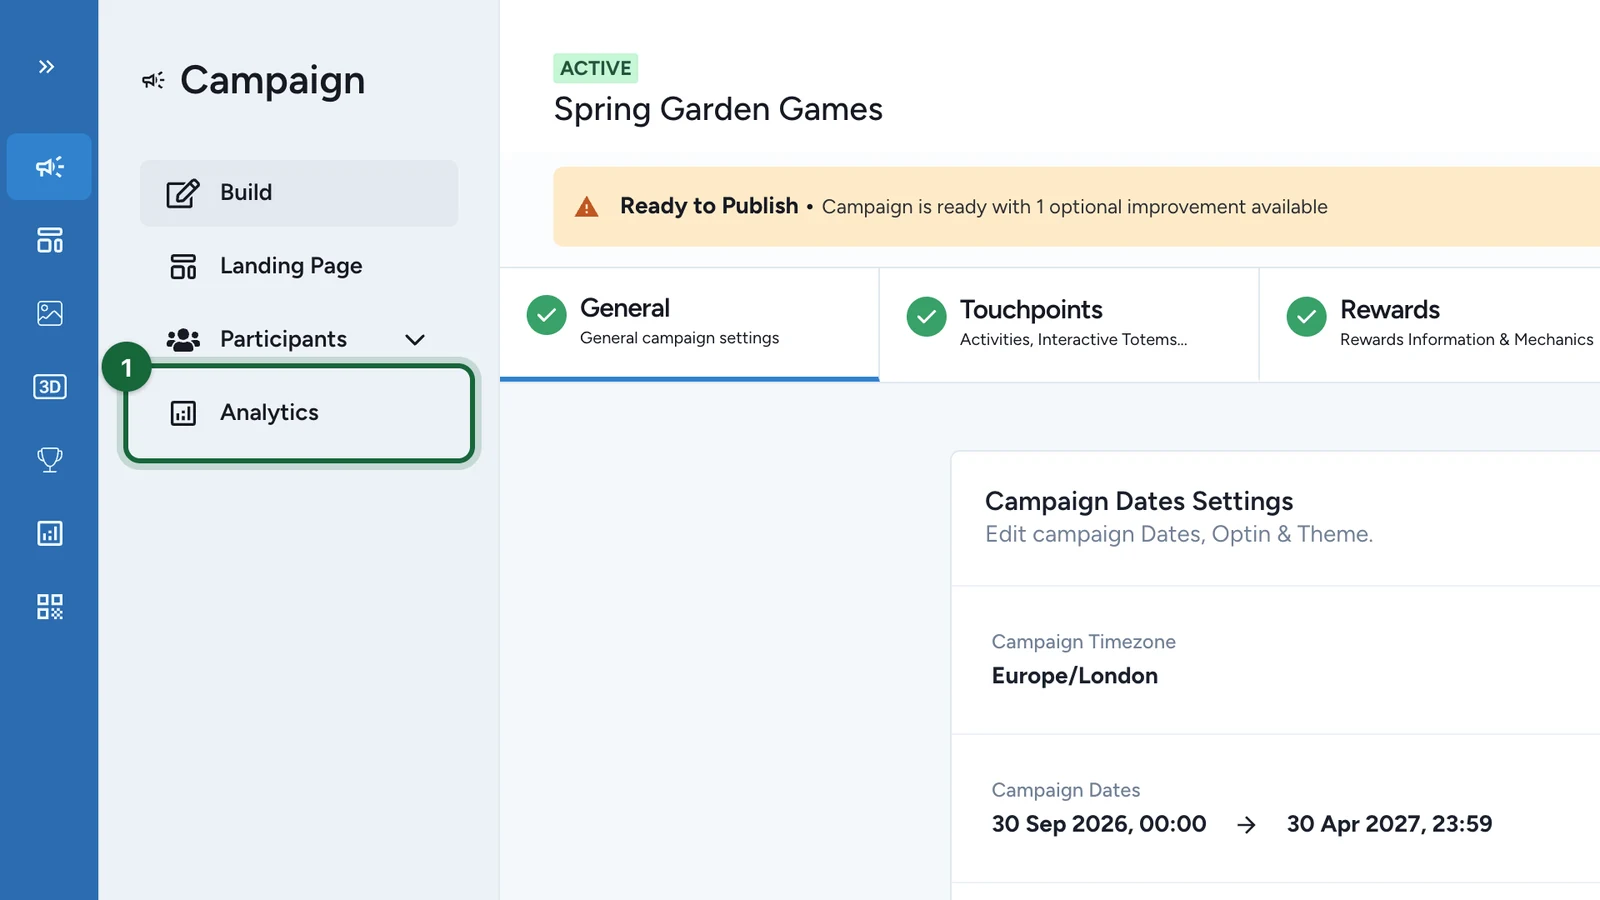Click the green checkmark beside Touchpoints
The width and height of the screenshot is (1600, 900).
tap(926, 316)
